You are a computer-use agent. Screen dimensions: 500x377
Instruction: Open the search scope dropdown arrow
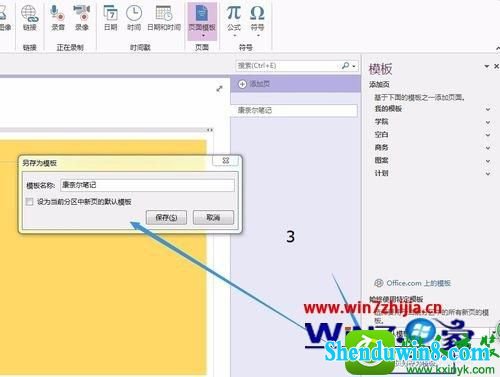point(354,66)
